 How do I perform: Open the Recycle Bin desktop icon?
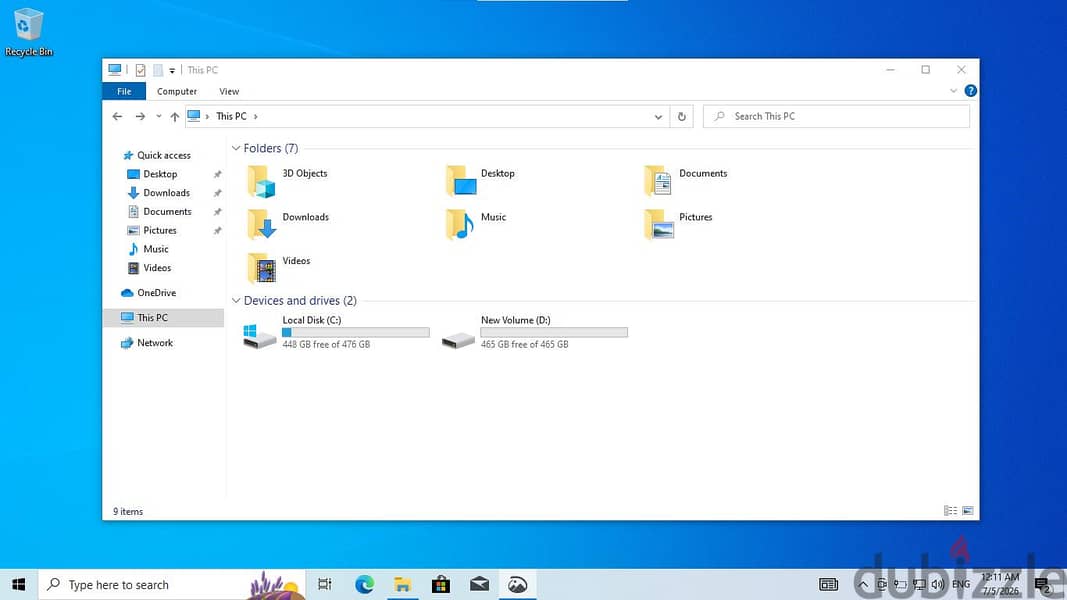[28, 32]
